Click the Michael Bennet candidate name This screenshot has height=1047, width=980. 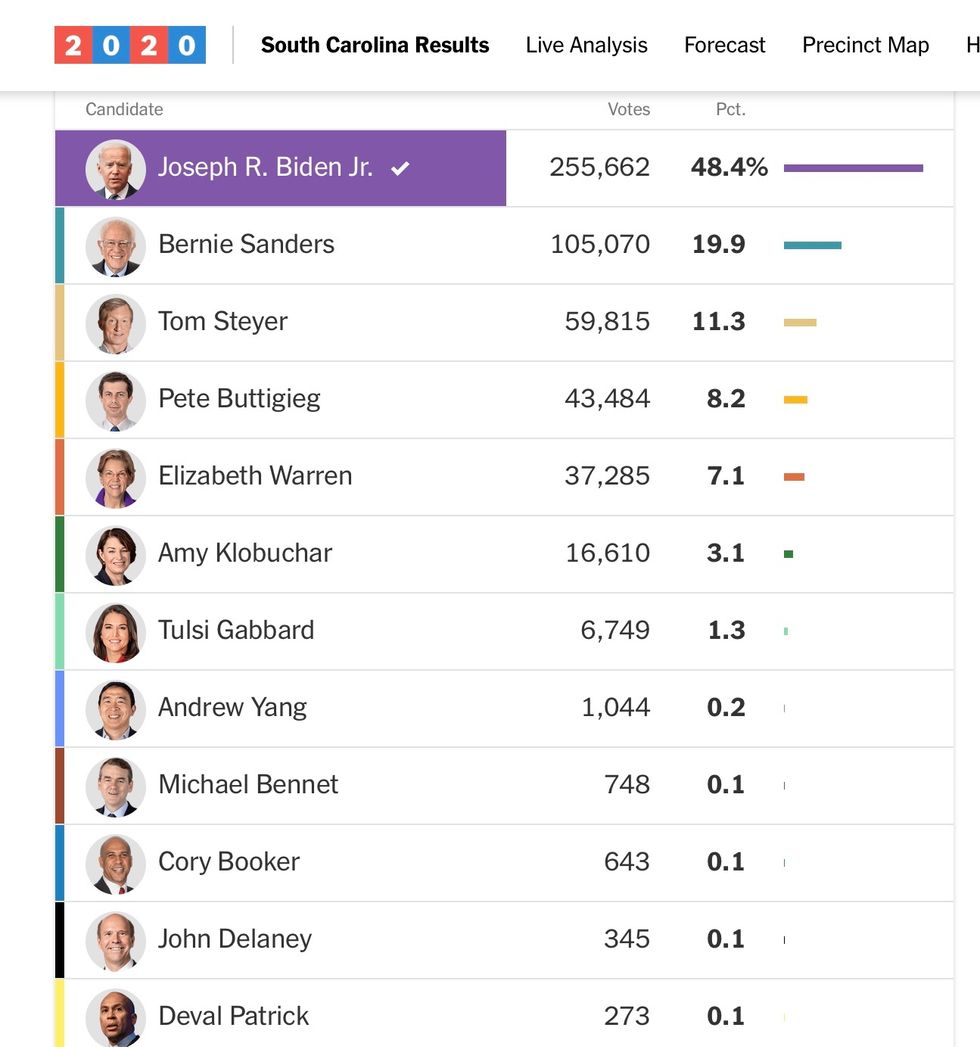[x=248, y=784]
